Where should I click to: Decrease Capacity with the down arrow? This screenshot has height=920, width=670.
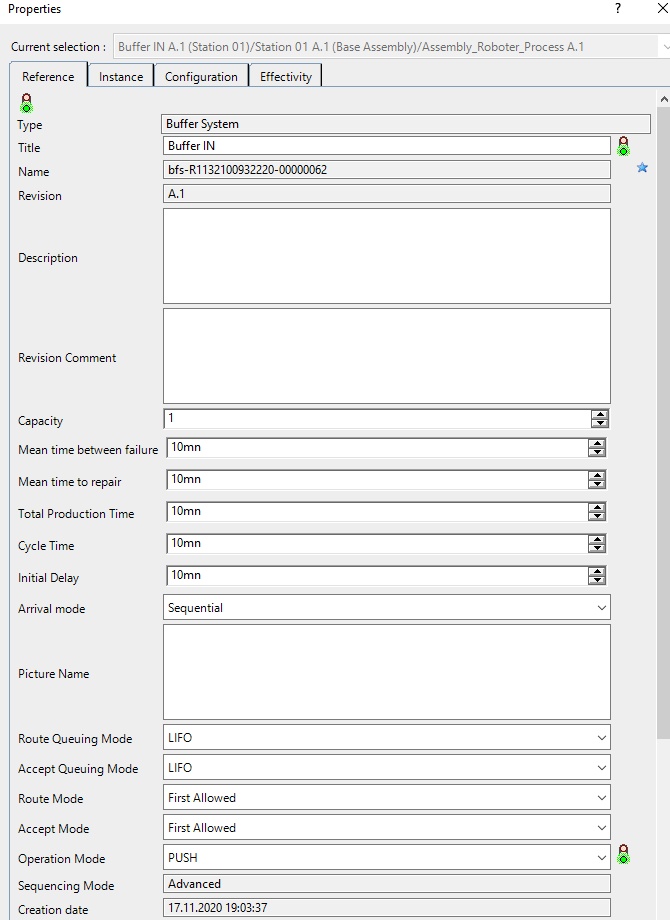tap(600, 422)
